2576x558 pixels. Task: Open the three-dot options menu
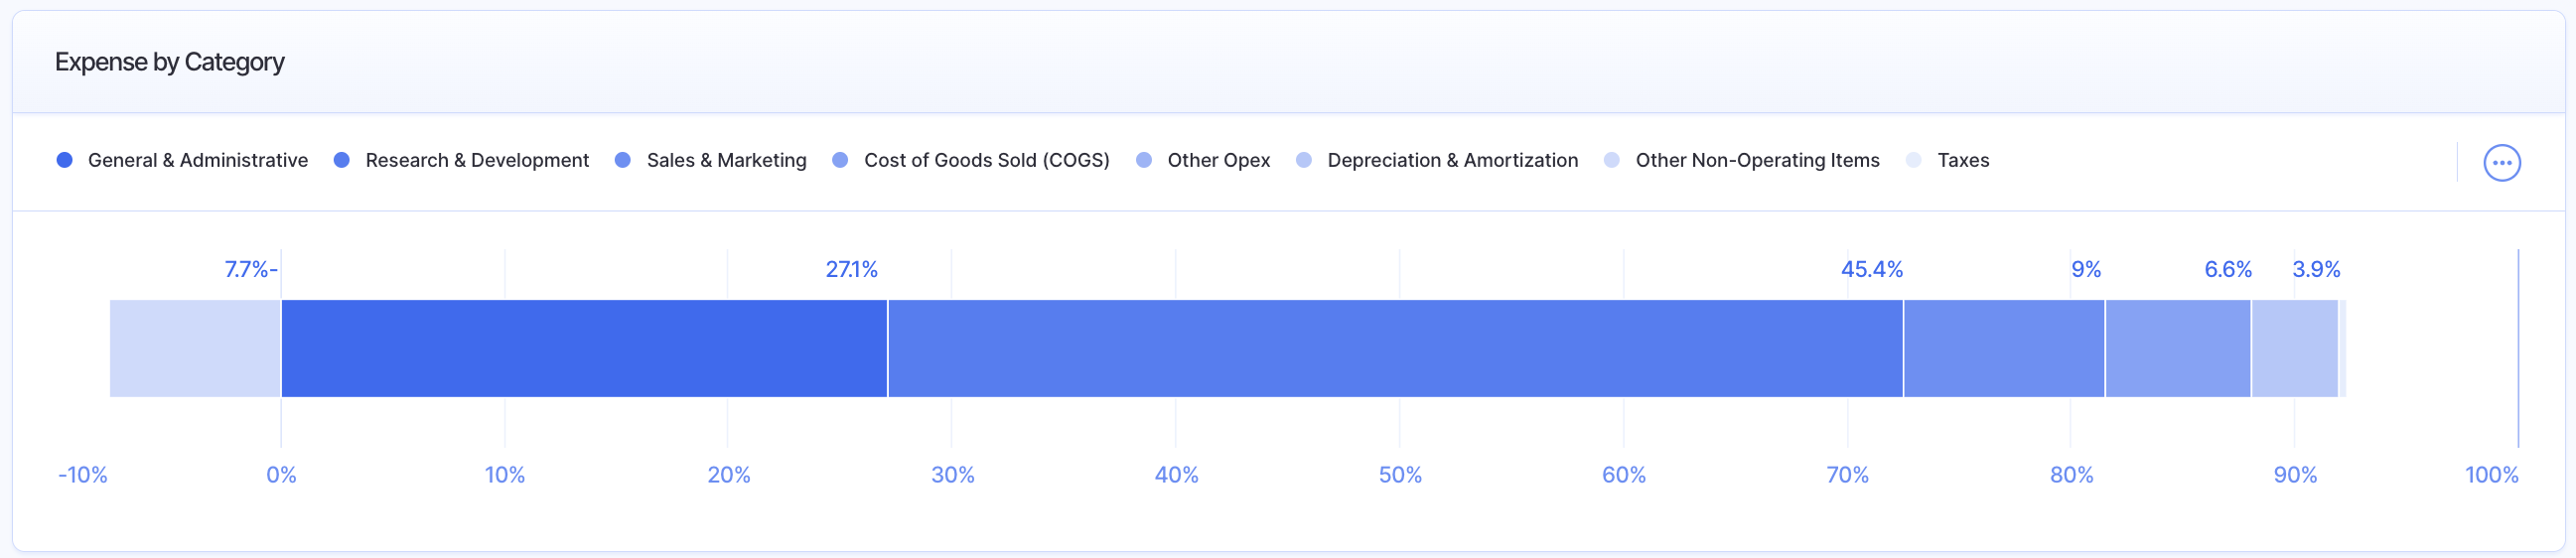tap(2501, 162)
